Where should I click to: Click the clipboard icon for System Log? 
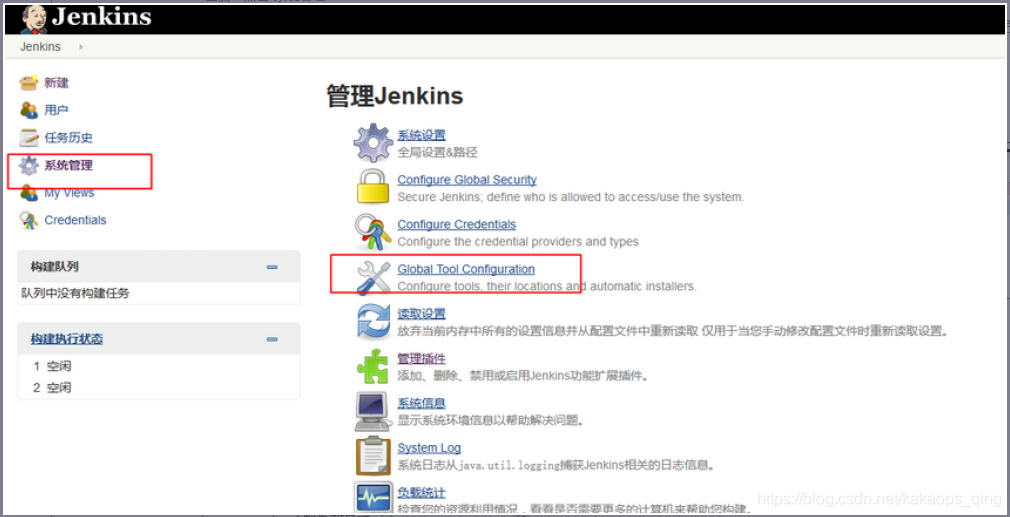tap(373, 456)
